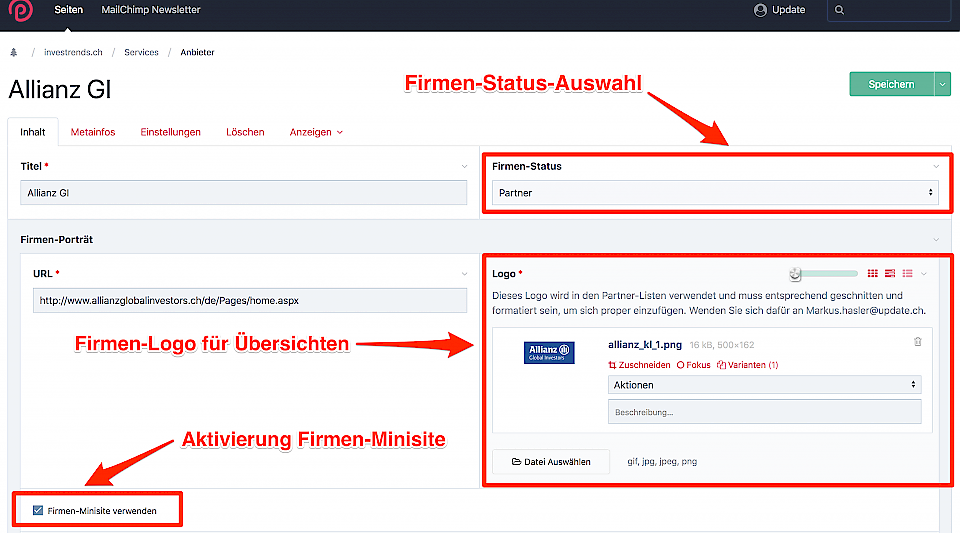Viewport: 960px width, 533px height.
Task: Open the Firmen-Status dropdown
Action: 715,192
